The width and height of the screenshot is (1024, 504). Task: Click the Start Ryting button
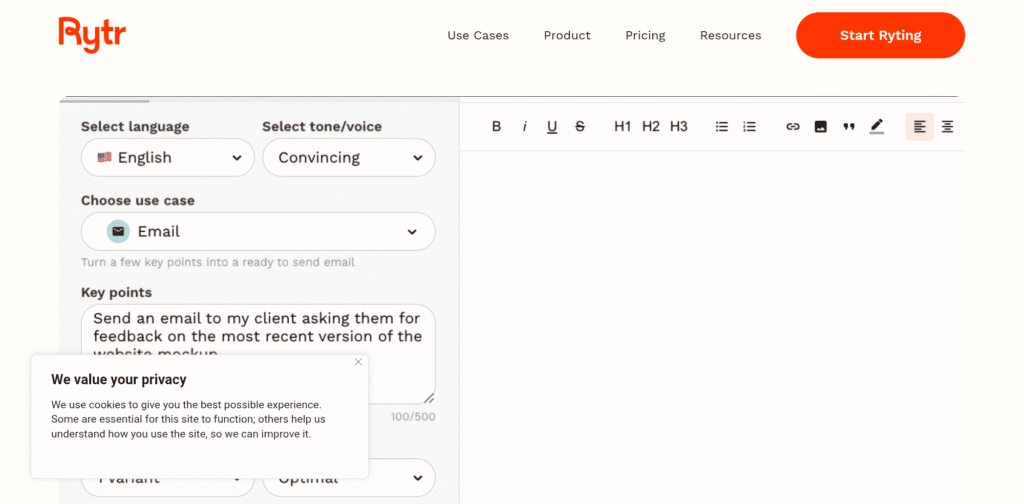880,36
